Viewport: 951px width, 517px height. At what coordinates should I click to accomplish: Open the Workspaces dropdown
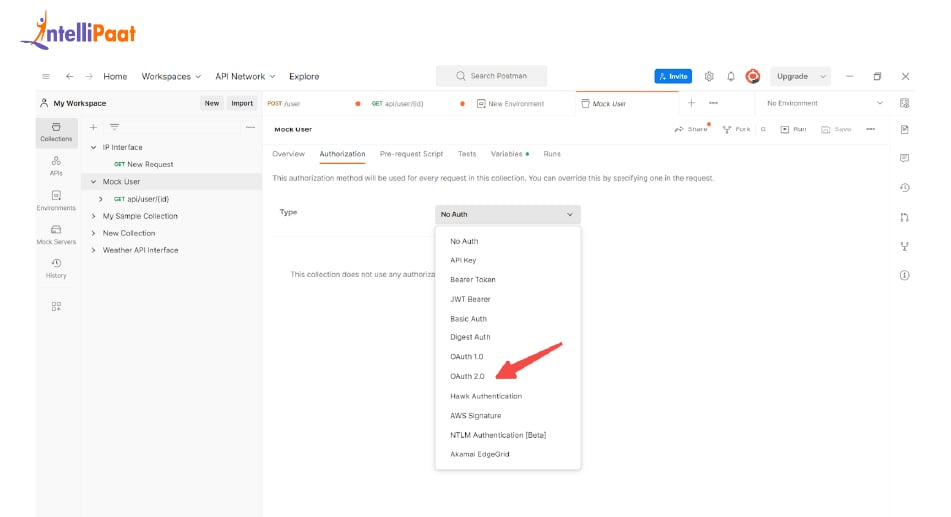tap(171, 76)
